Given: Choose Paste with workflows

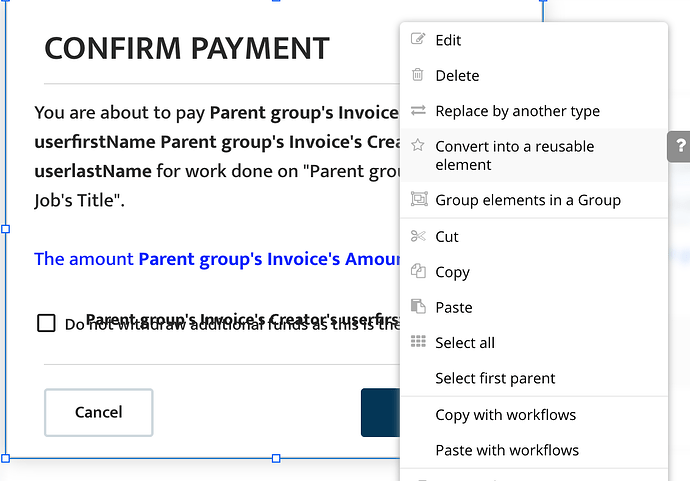Looking at the screenshot, I should [x=534, y=450].
